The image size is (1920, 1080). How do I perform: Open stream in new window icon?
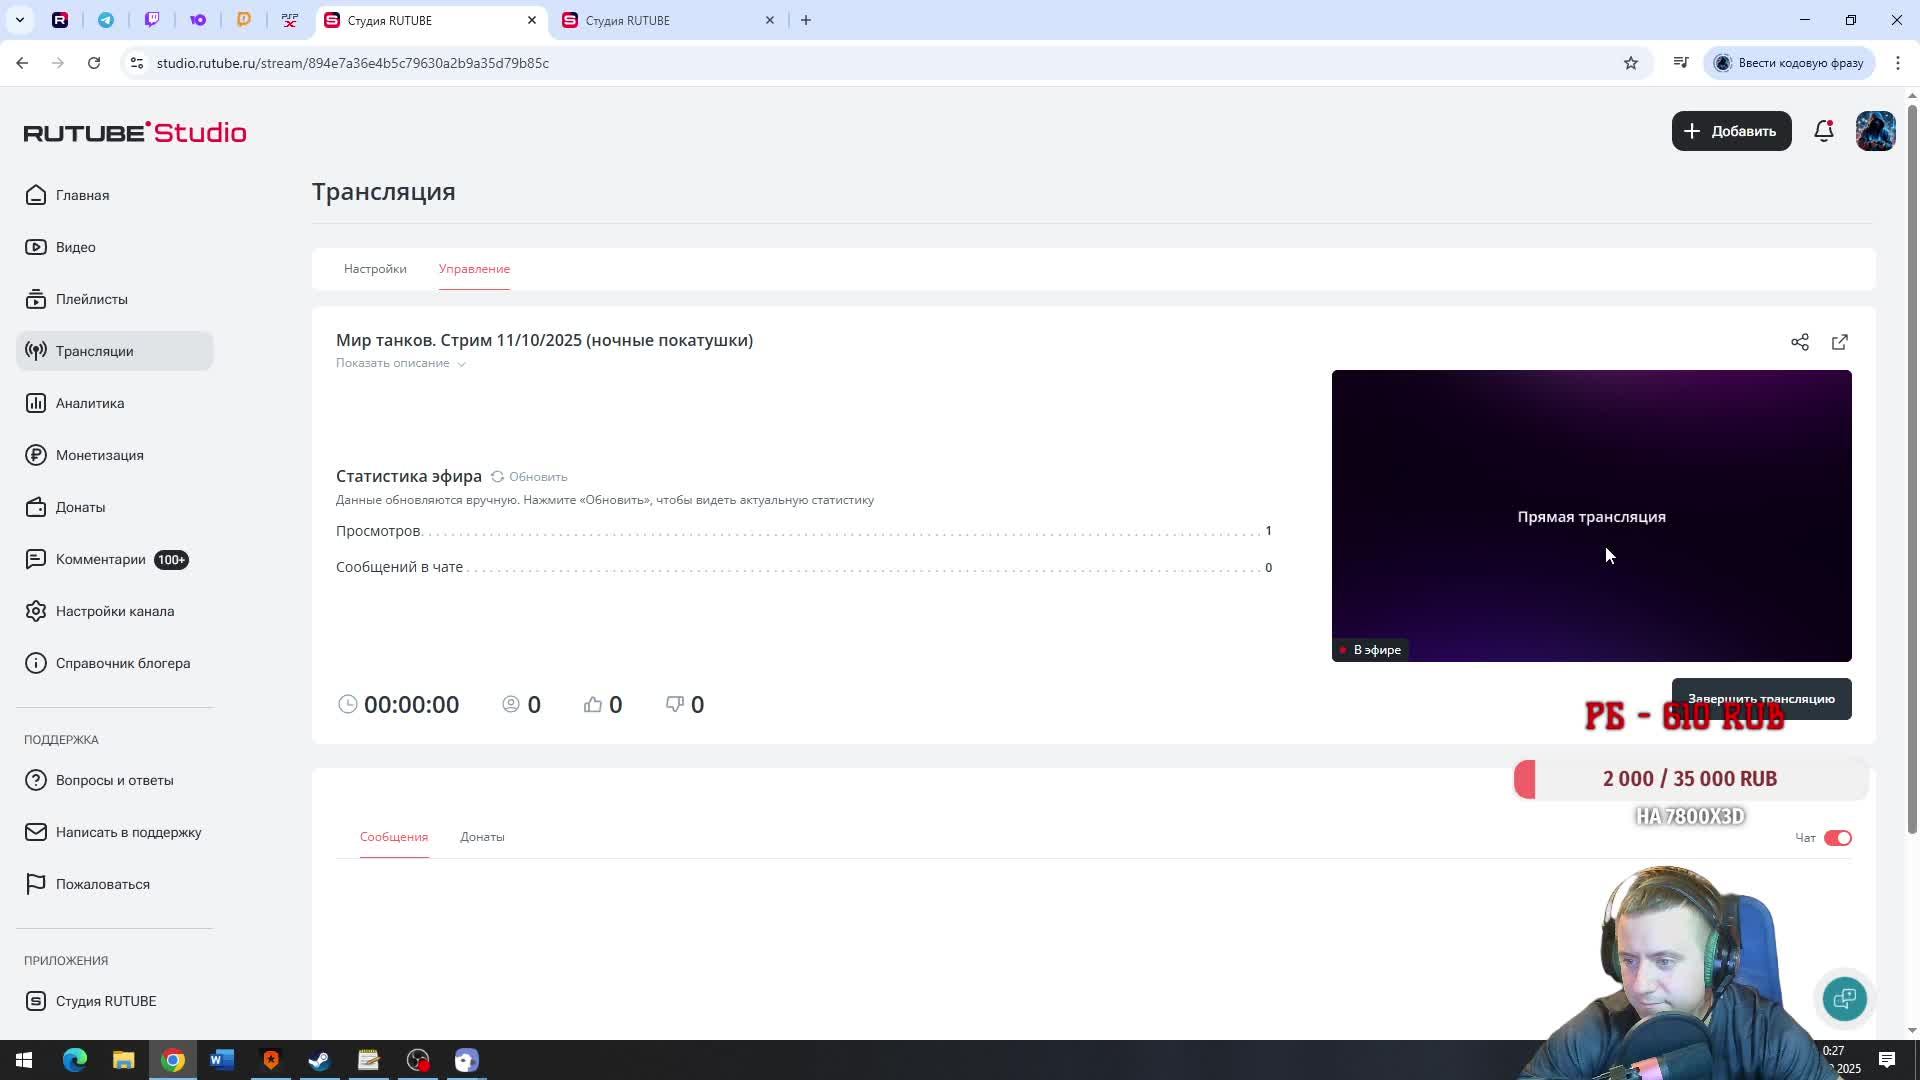tap(1839, 342)
